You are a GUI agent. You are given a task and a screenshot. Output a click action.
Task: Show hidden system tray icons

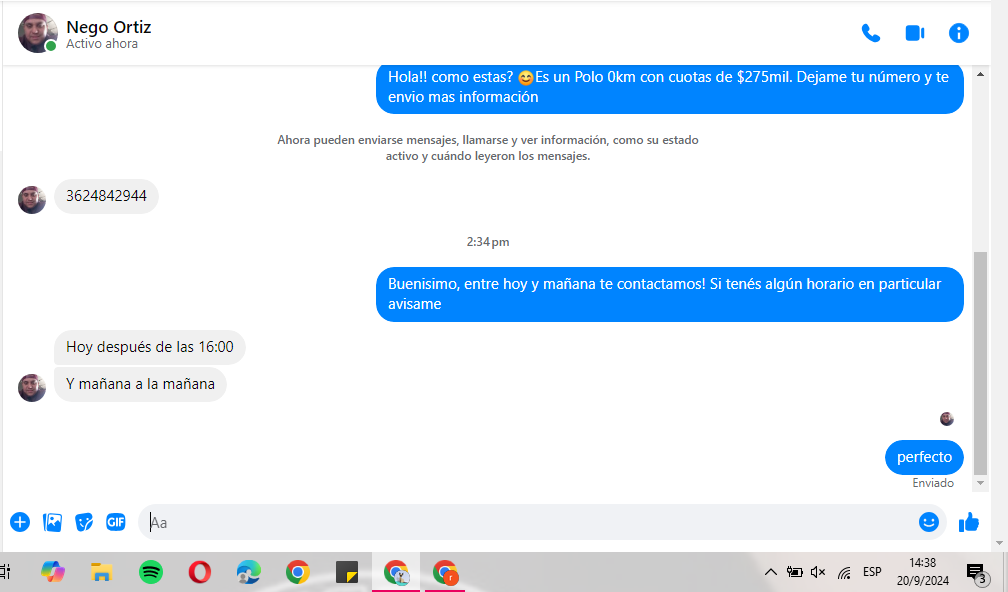pos(770,572)
